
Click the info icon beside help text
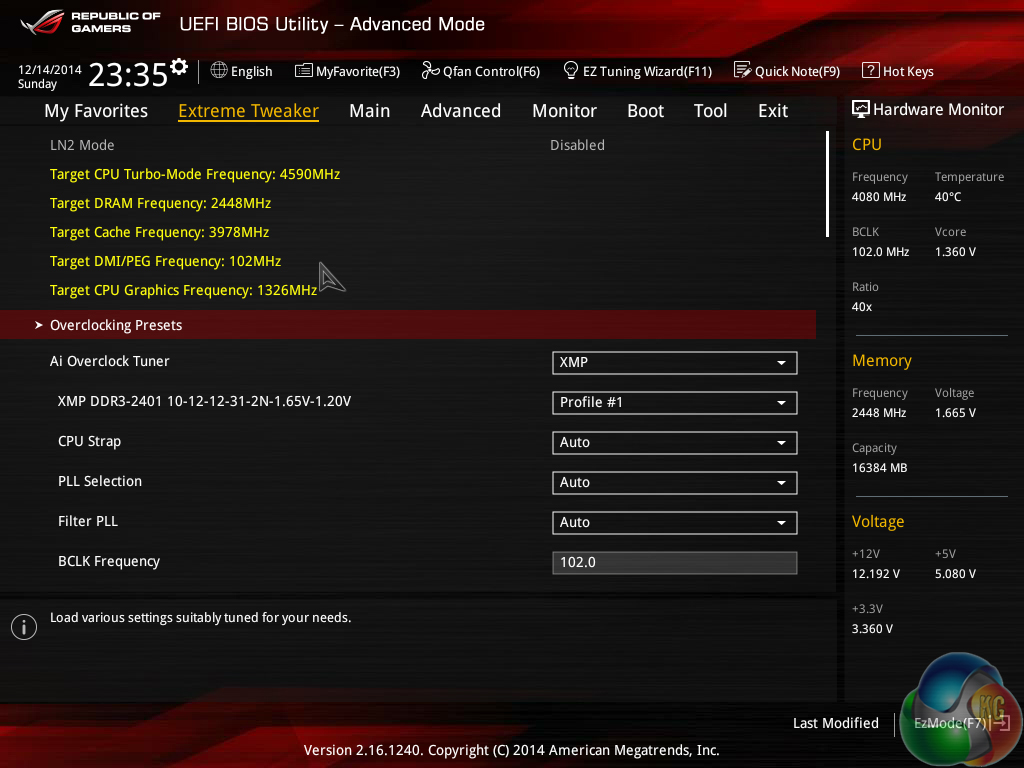[x=24, y=627]
